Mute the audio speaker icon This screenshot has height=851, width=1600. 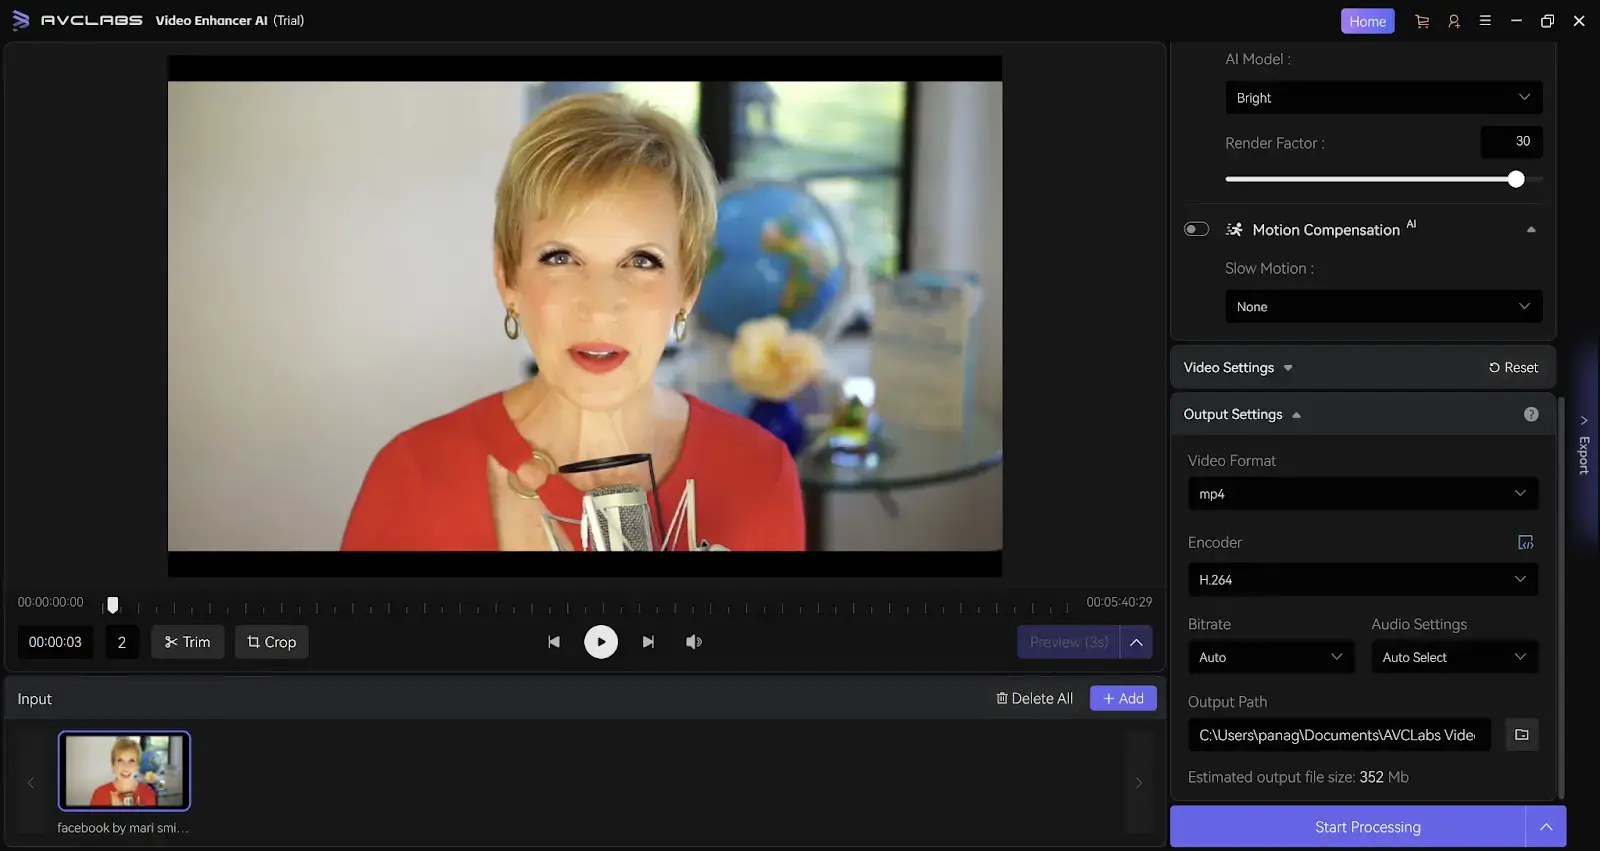(693, 642)
